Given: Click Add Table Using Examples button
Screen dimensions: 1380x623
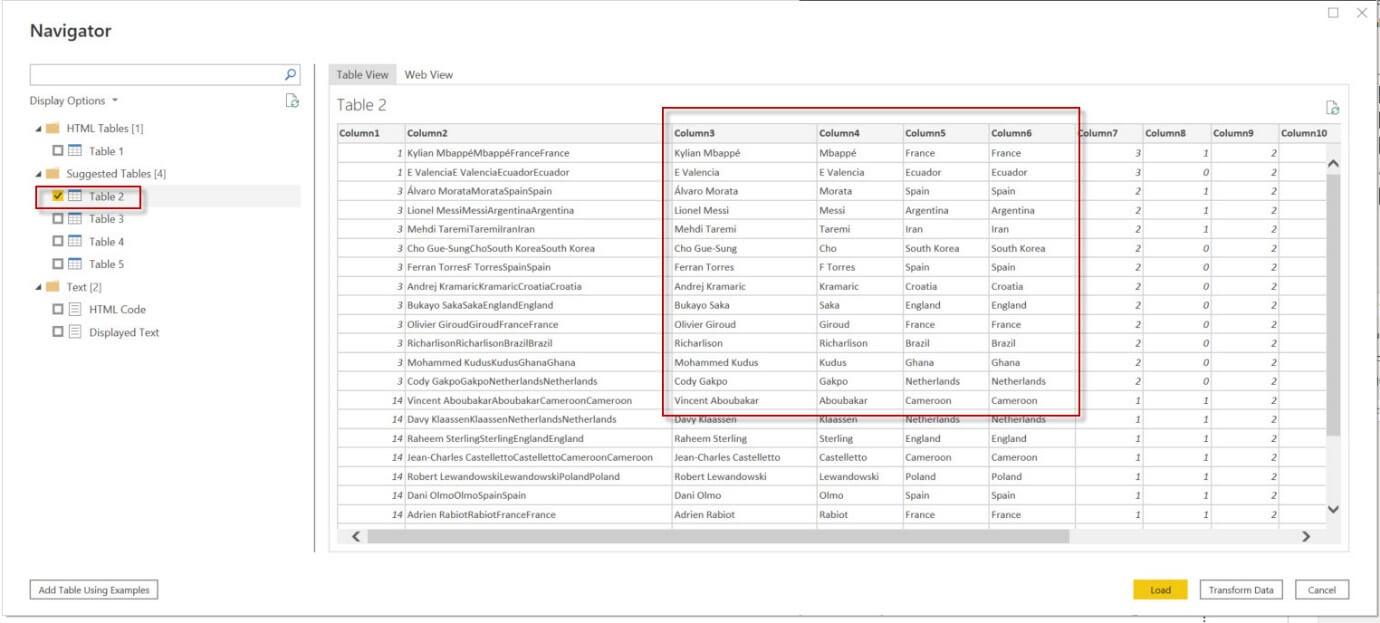Looking at the screenshot, I should (94, 590).
